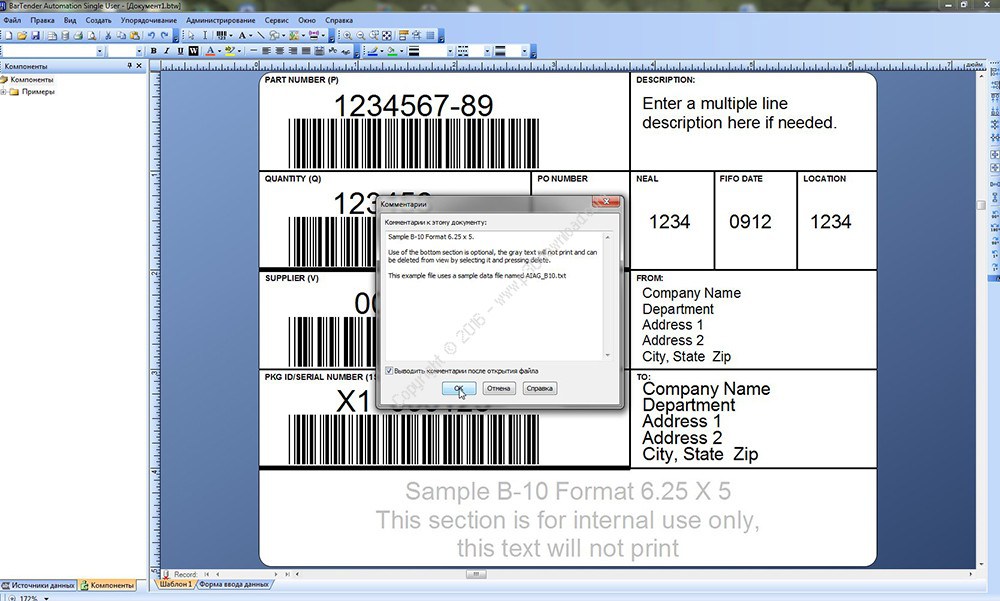Select the line drawing tool

point(260,36)
